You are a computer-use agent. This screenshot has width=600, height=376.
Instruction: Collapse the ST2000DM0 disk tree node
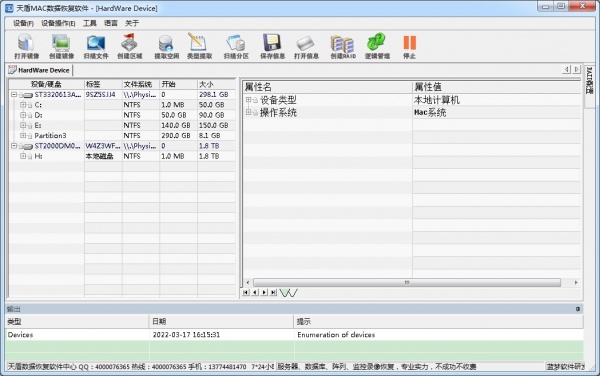(14, 146)
